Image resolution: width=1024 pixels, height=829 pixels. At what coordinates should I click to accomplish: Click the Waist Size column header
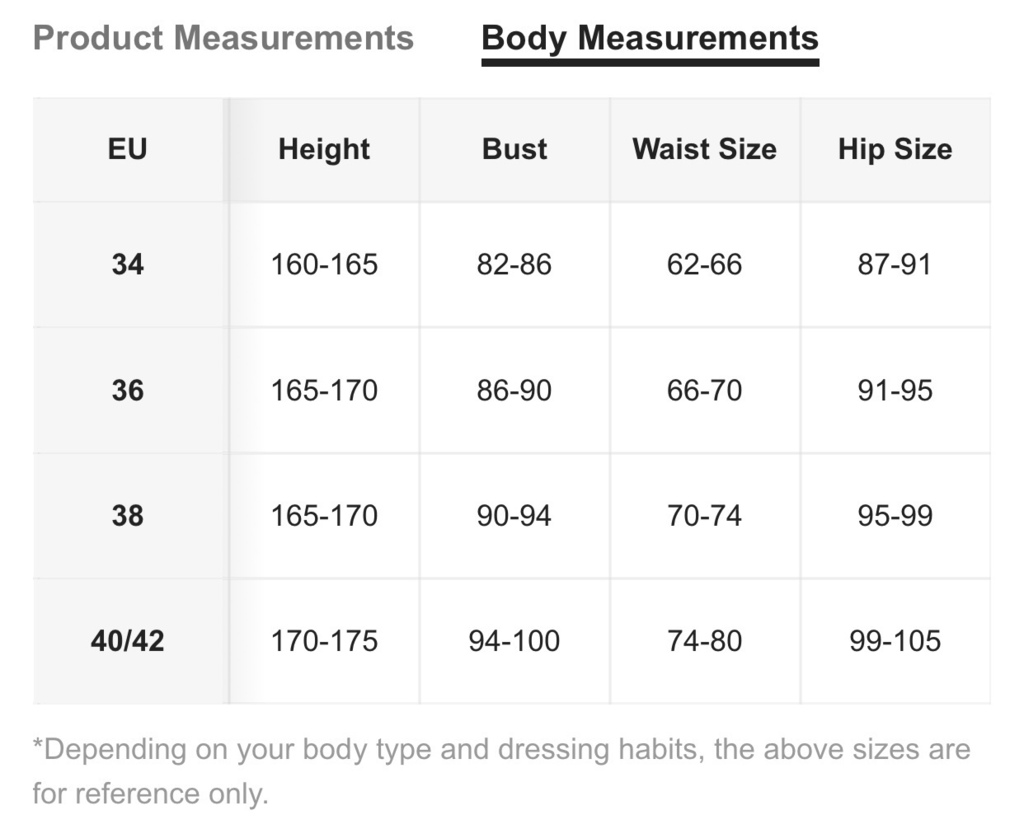pyautogui.click(x=705, y=149)
